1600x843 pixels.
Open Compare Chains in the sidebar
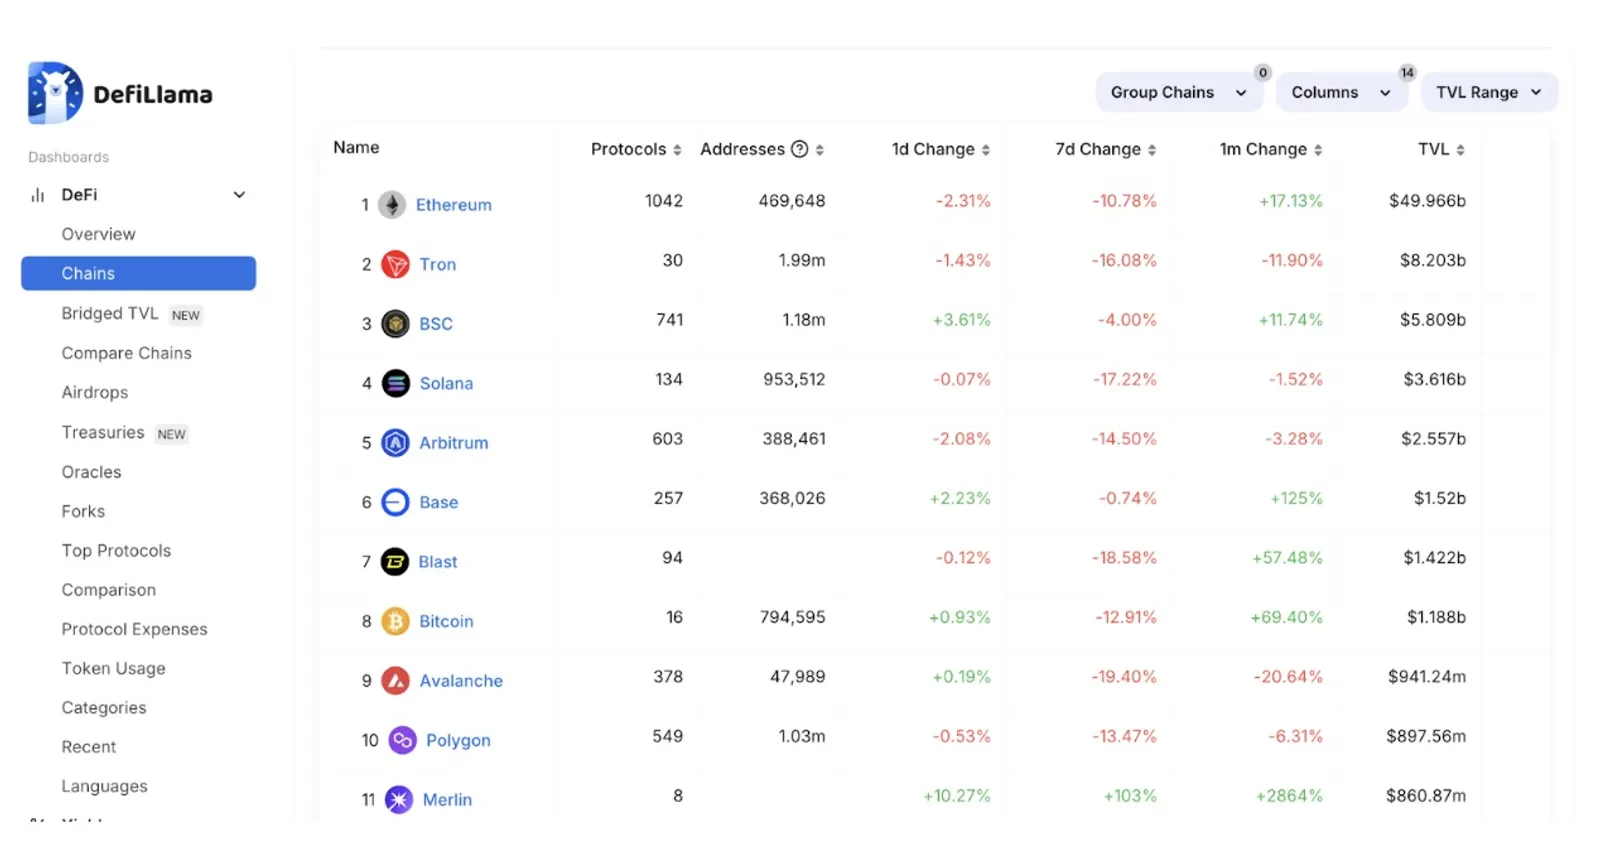[x=126, y=353]
